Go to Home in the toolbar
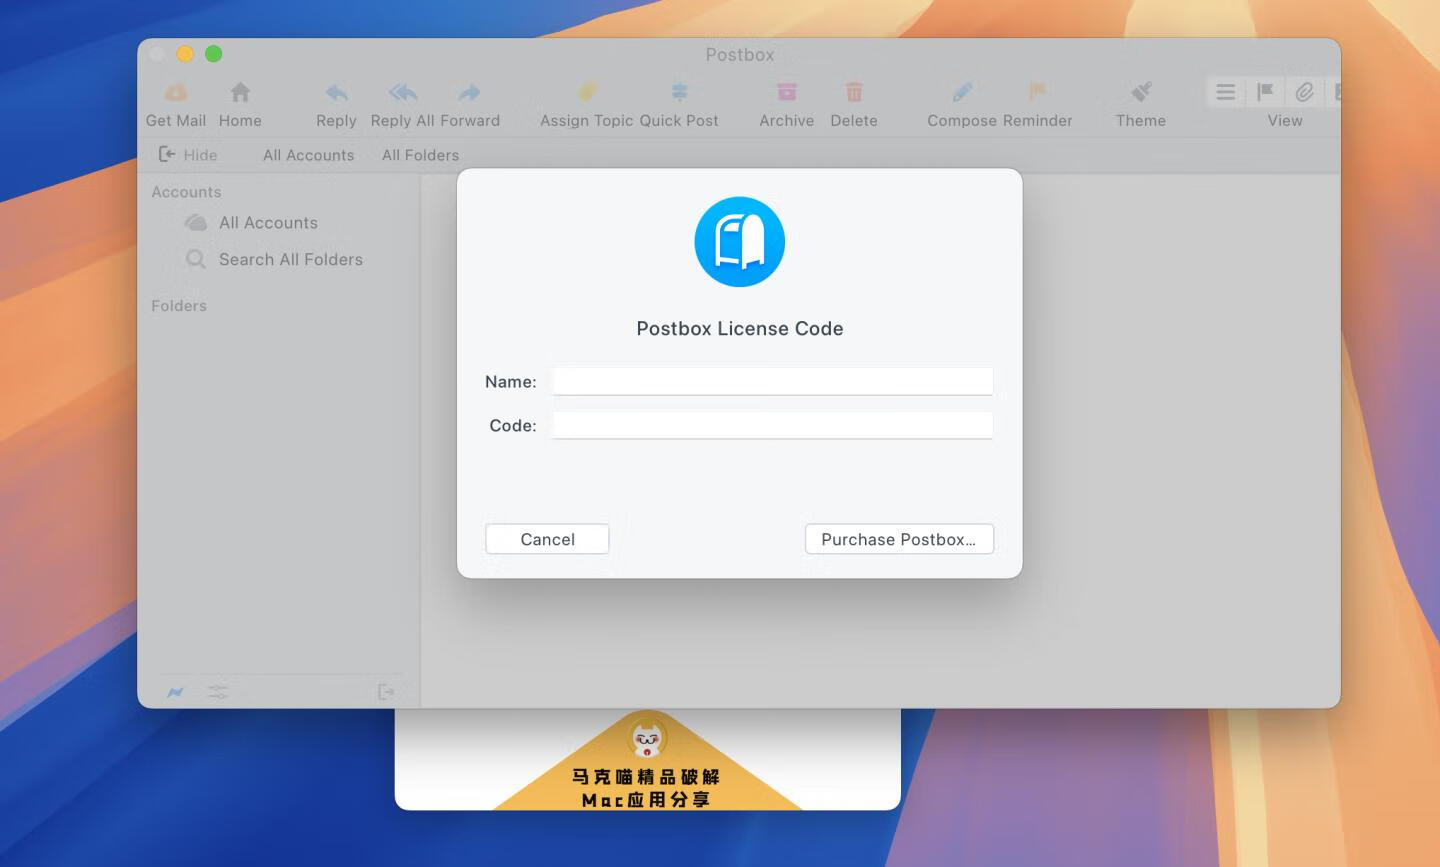The height and width of the screenshot is (867, 1440). tap(240, 92)
